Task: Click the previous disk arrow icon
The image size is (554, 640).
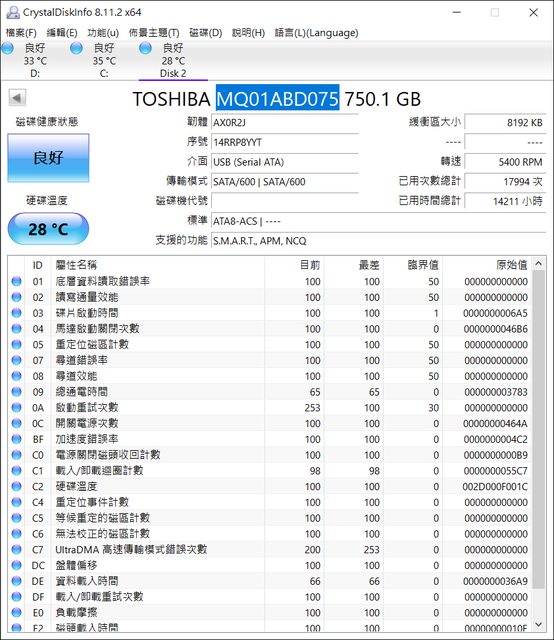Action: pyautogui.click(x=17, y=98)
